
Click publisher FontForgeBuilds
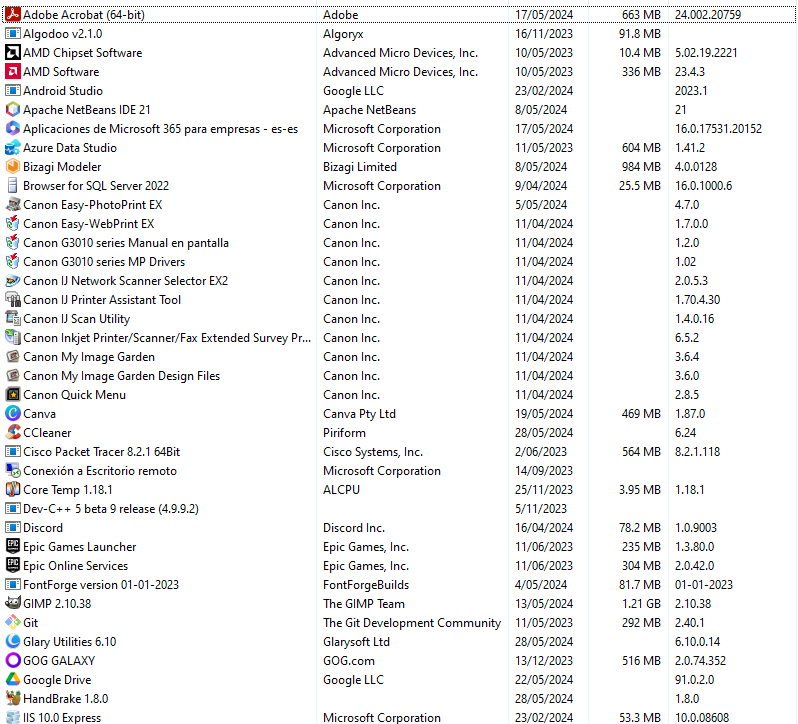click(366, 585)
